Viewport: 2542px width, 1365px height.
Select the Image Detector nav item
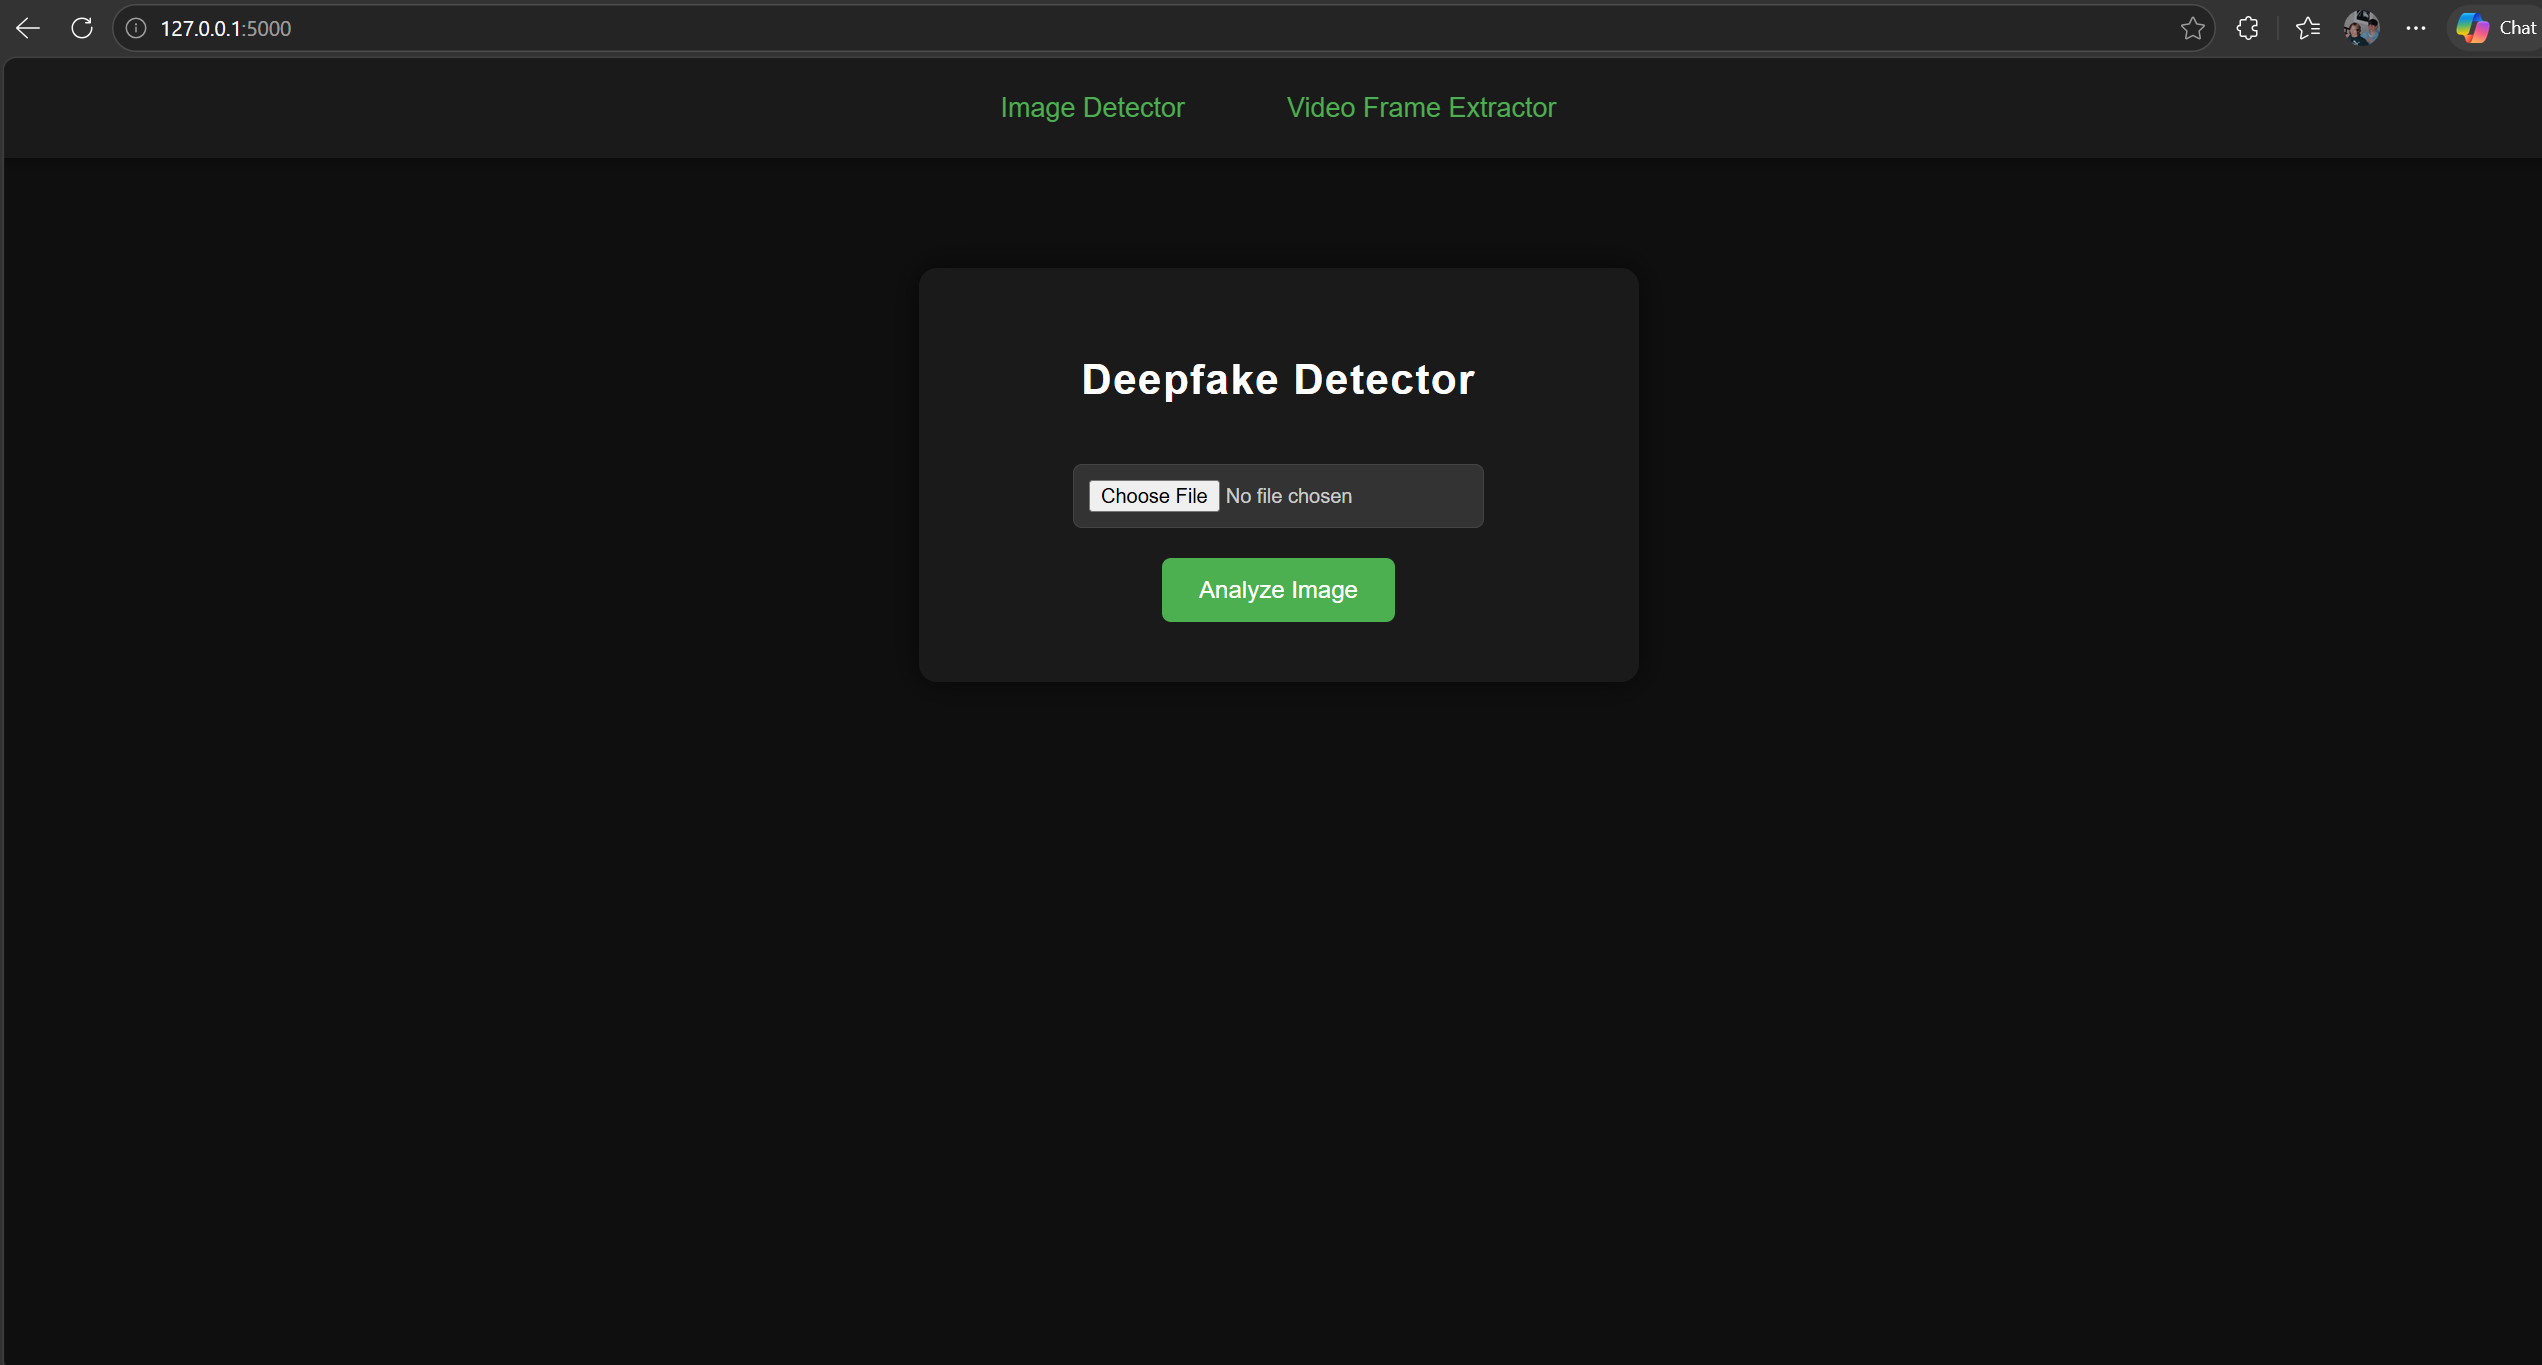click(x=1091, y=107)
